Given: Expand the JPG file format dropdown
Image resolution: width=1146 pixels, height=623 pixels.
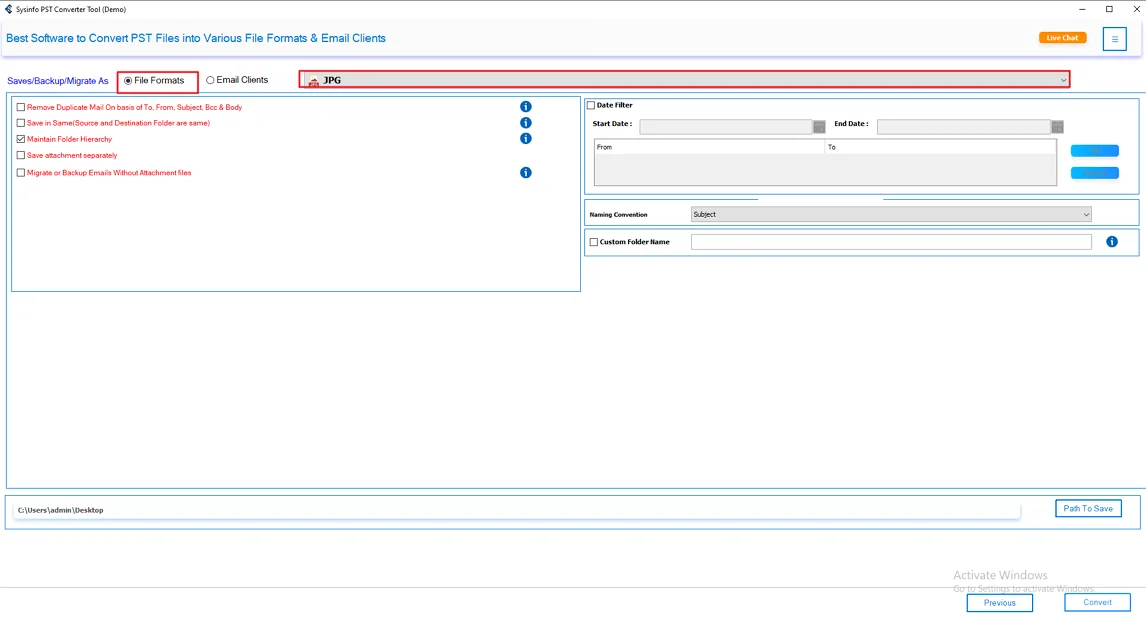Looking at the screenshot, I should click(685, 80).
